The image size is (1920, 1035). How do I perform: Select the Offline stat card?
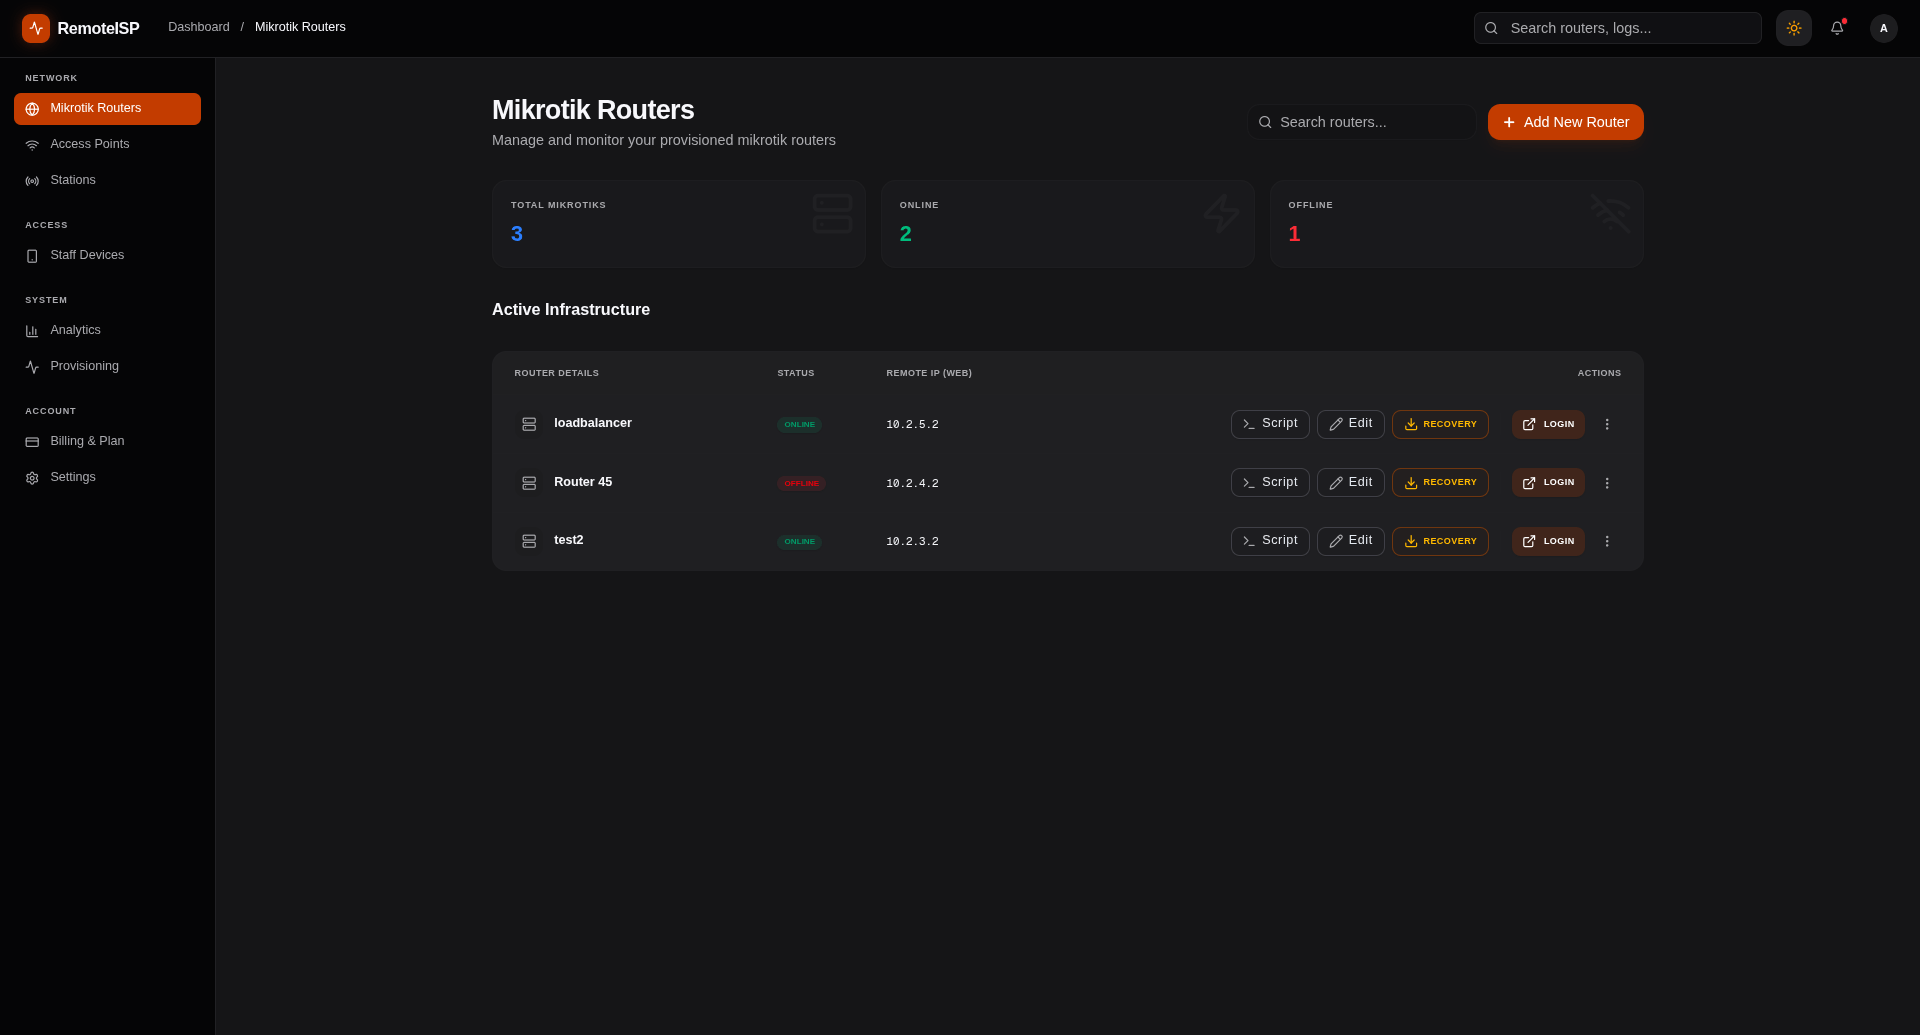point(1457,224)
